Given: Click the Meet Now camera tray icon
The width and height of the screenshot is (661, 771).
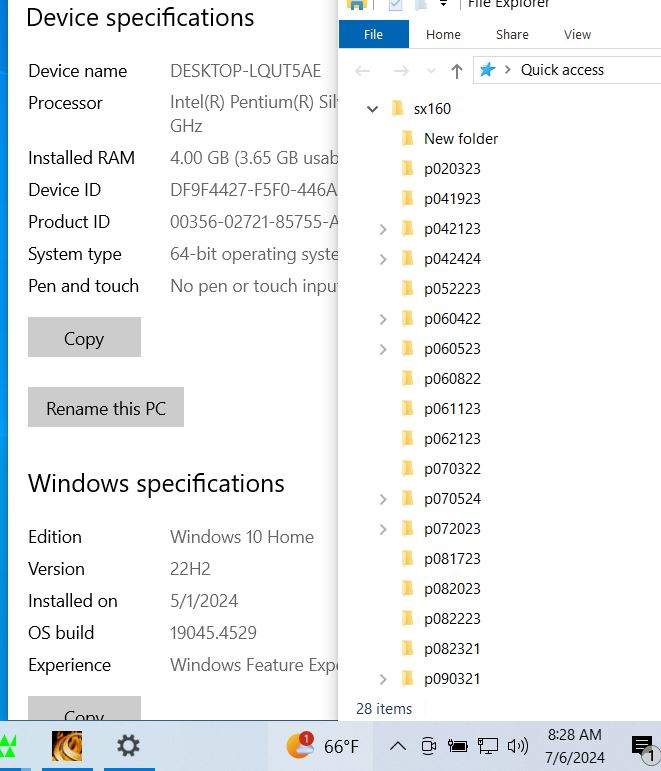Looking at the screenshot, I should pyautogui.click(x=429, y=746).
